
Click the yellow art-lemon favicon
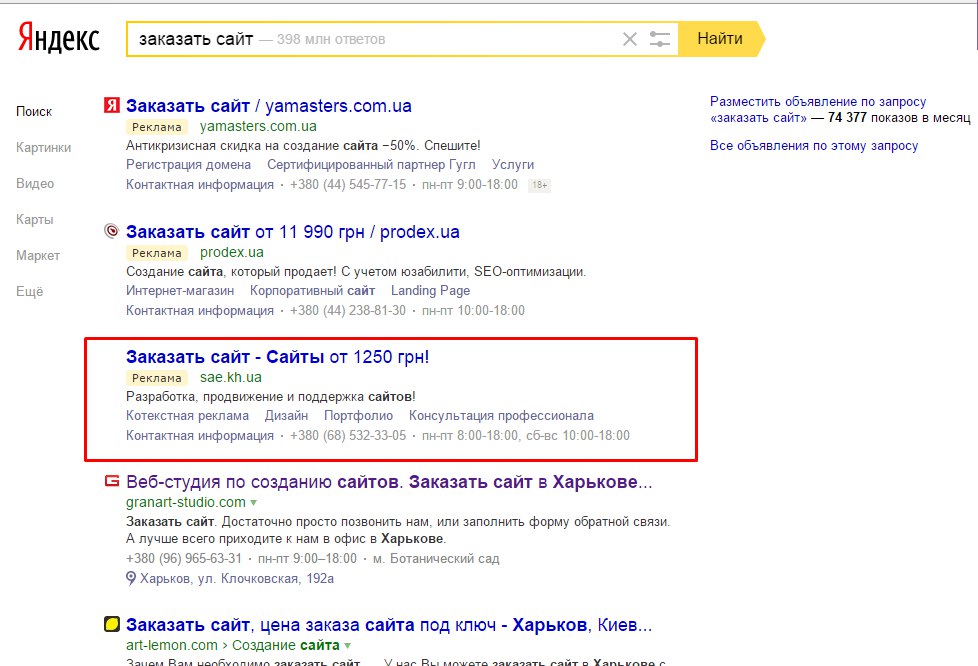112,624
